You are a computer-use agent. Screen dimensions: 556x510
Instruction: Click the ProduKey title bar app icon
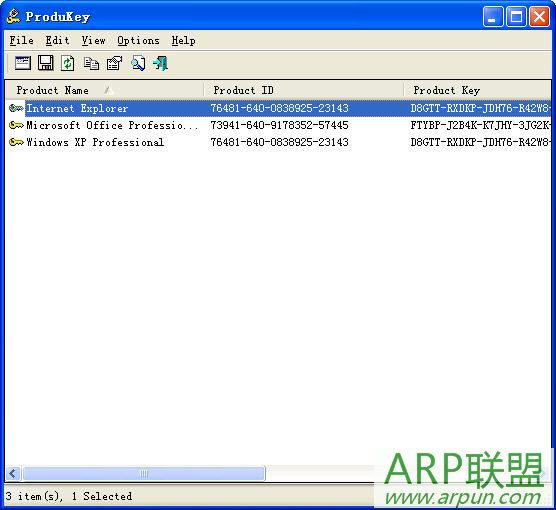coord(13,16)
